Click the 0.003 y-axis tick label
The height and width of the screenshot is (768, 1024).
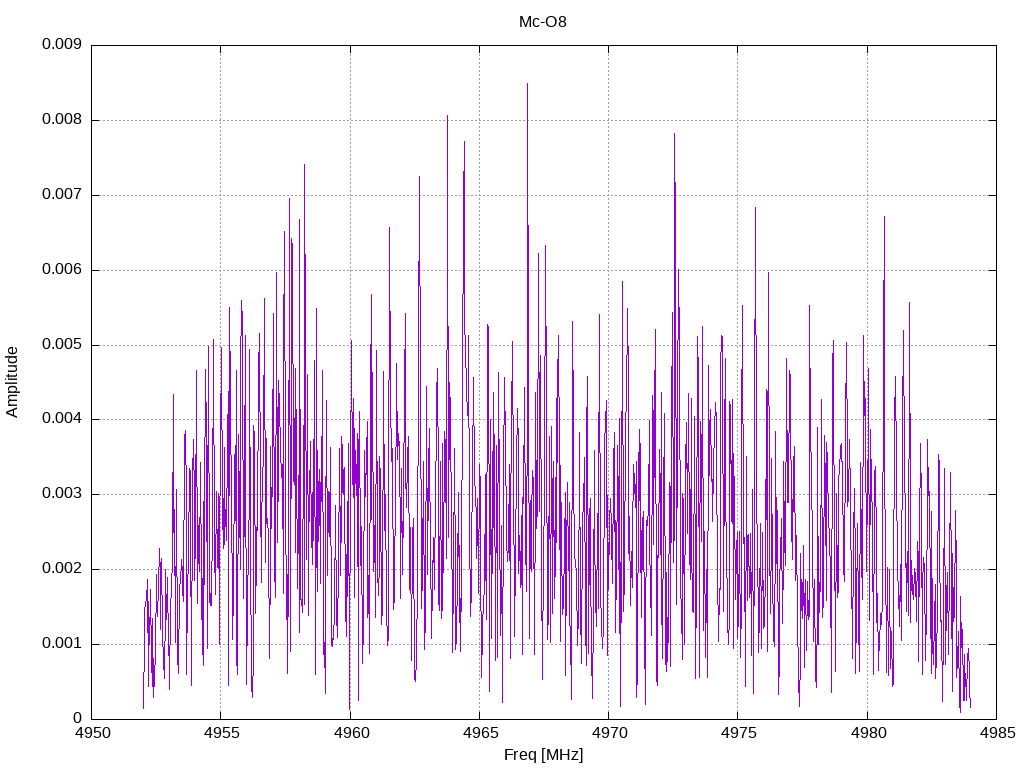coord(62,494)
